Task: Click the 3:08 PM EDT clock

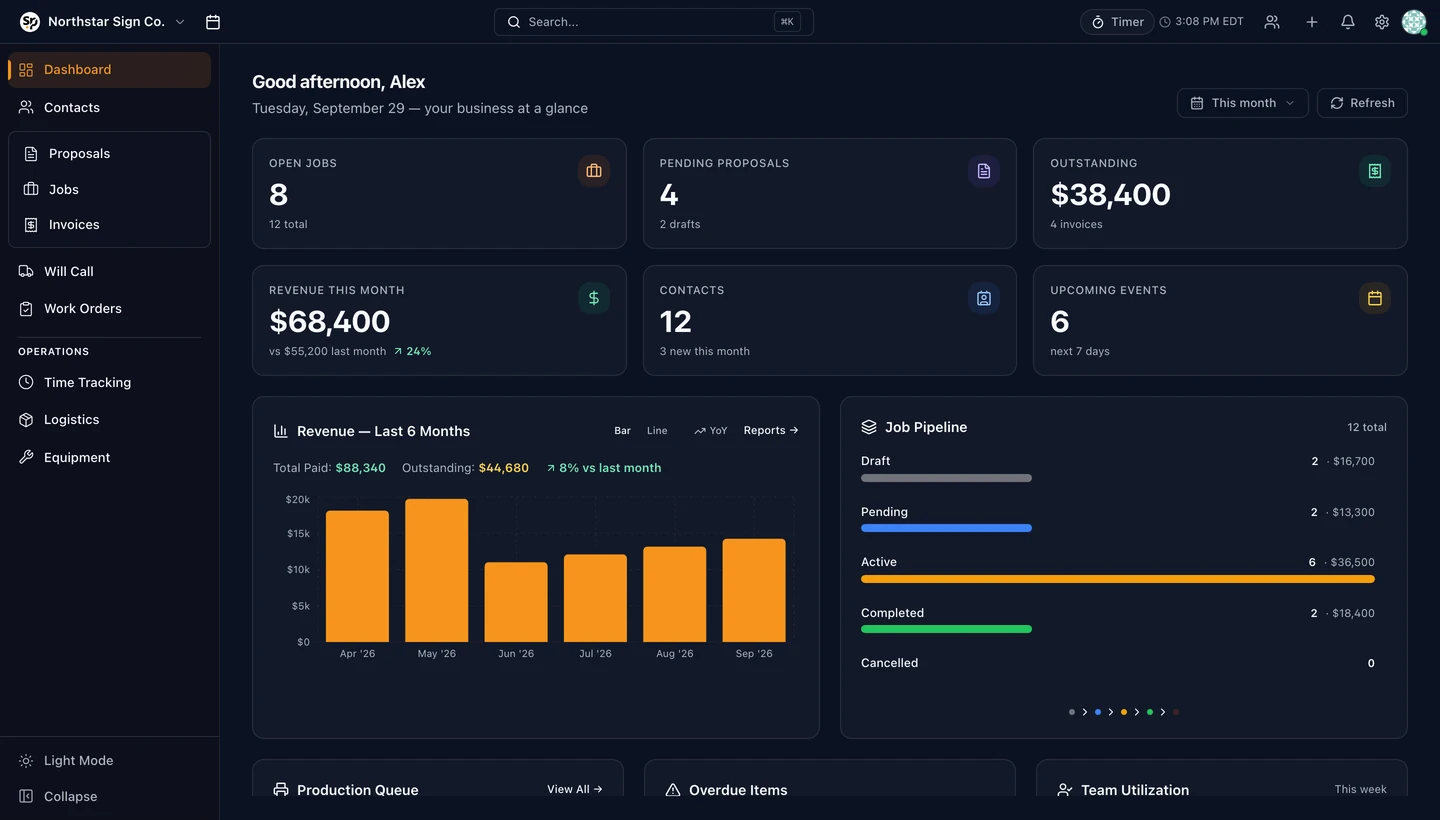Action: click(1202, 22)
